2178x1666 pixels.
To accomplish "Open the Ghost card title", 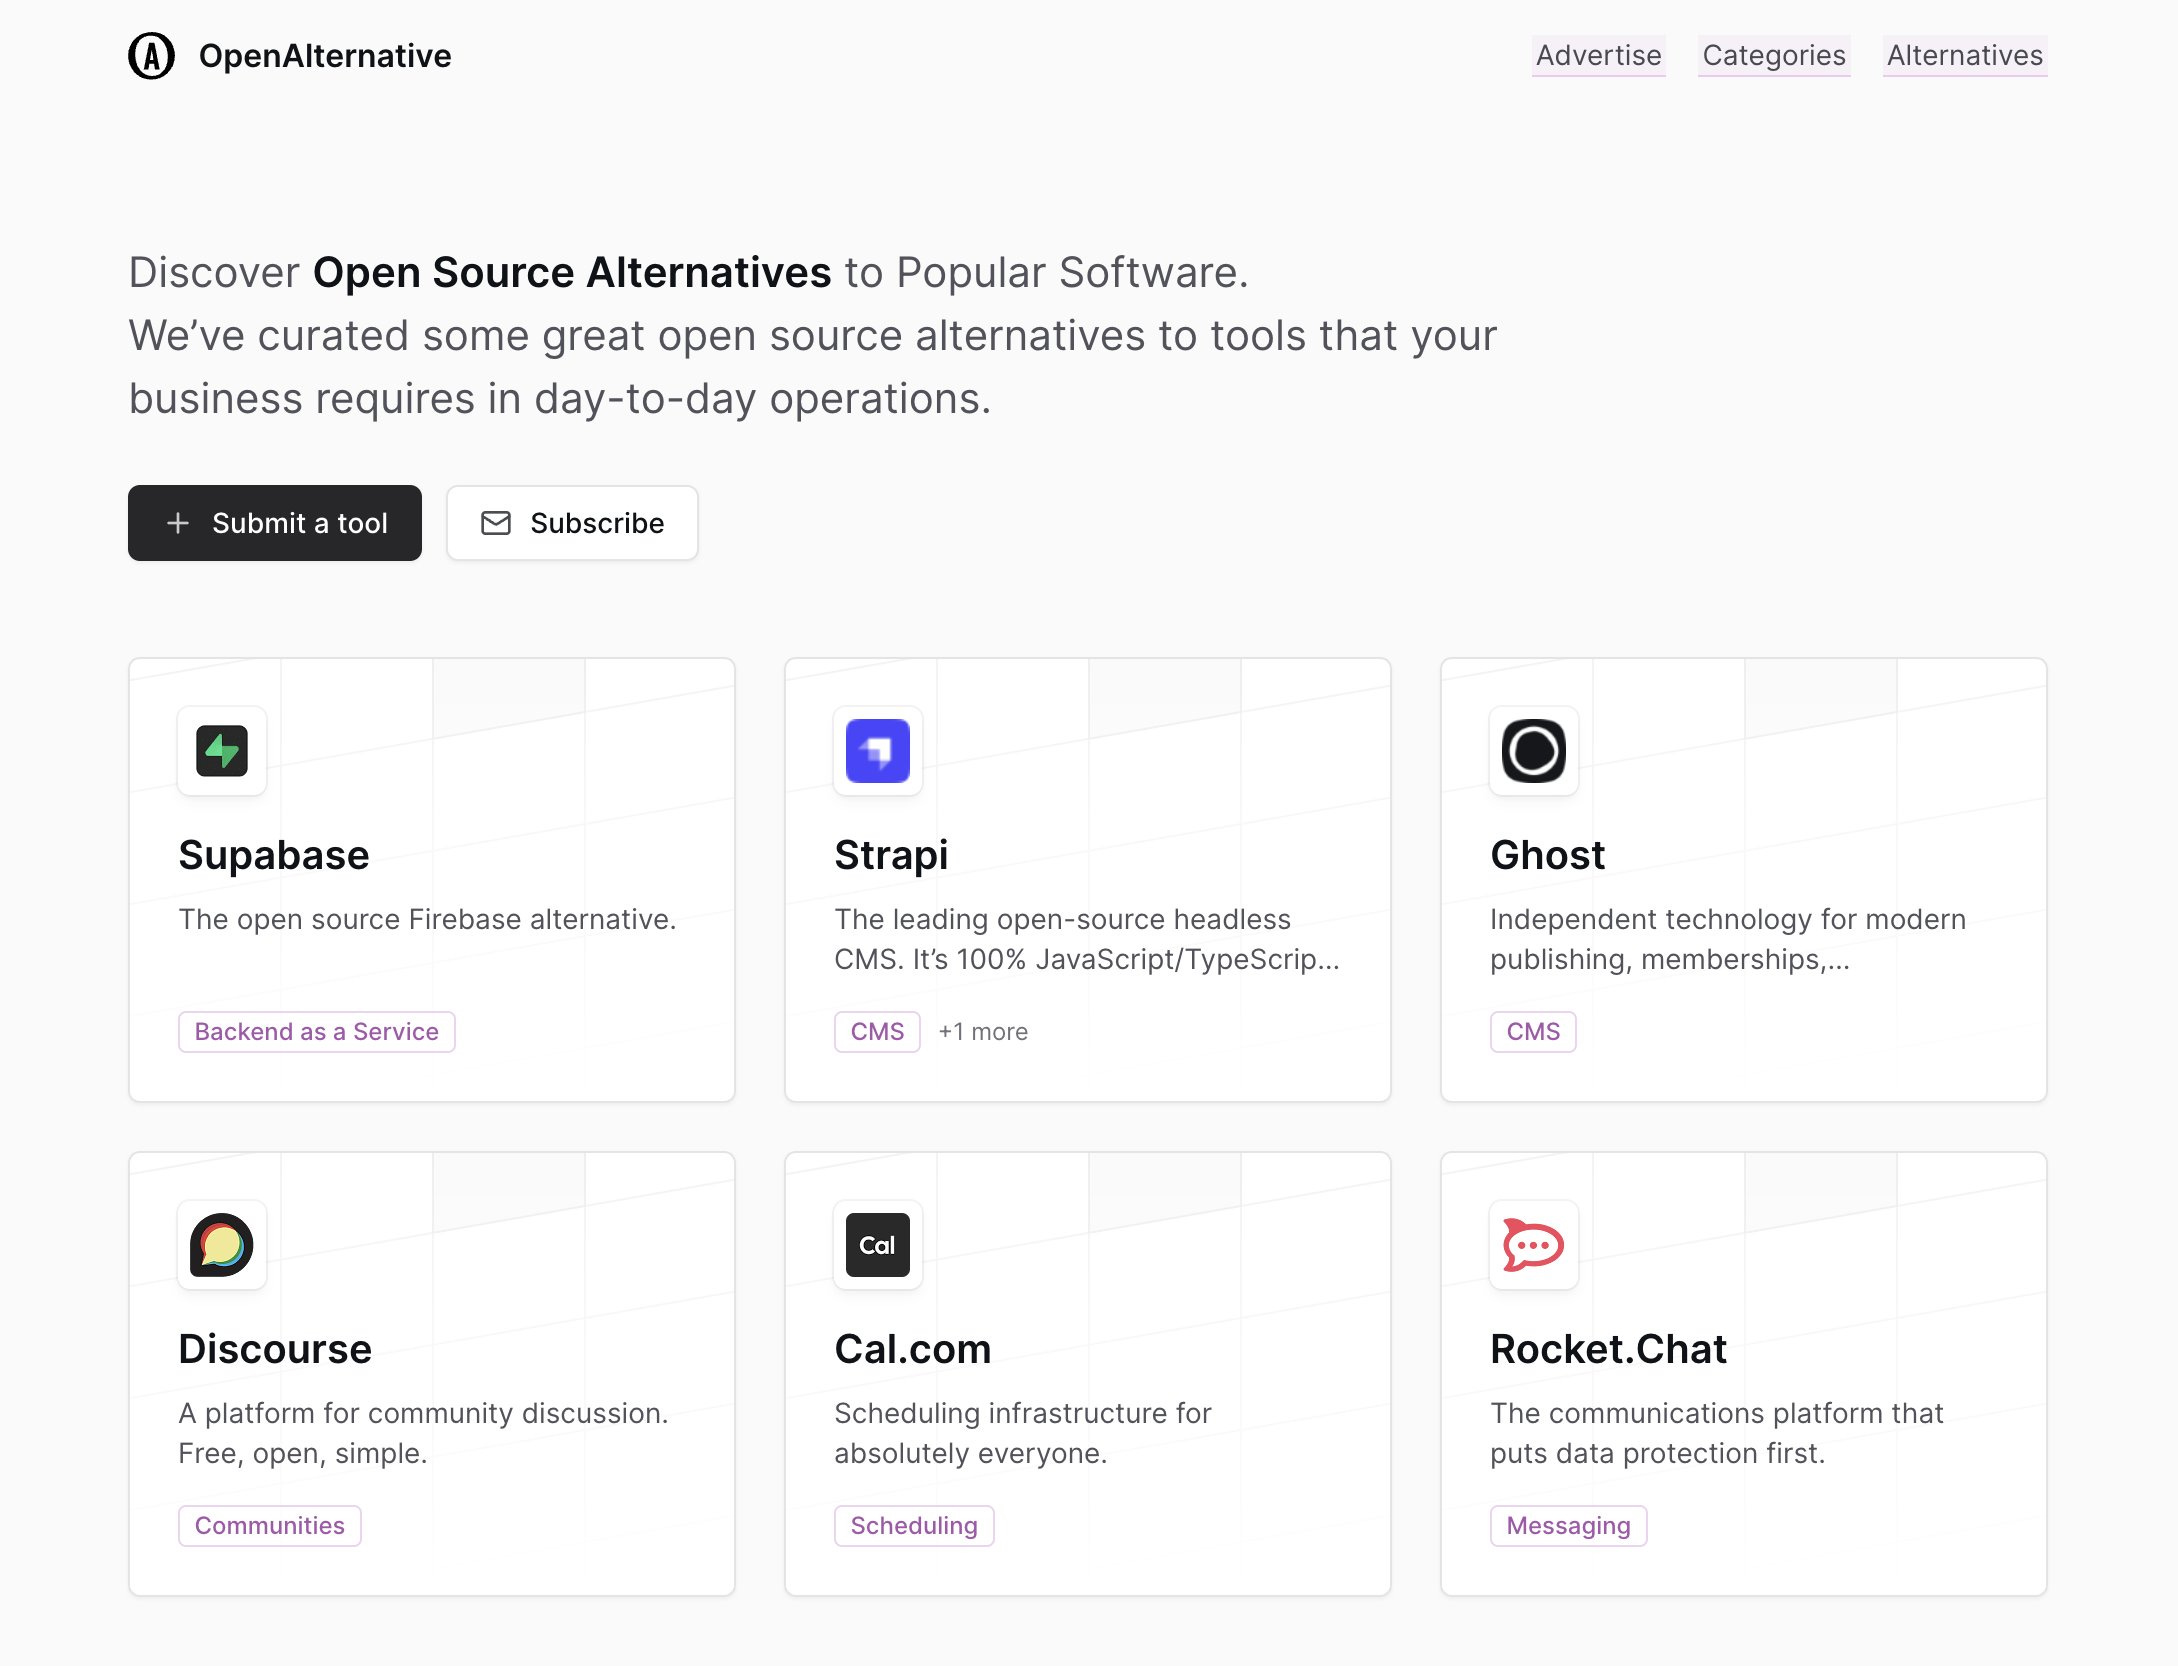I will [x=1547, y=855].
